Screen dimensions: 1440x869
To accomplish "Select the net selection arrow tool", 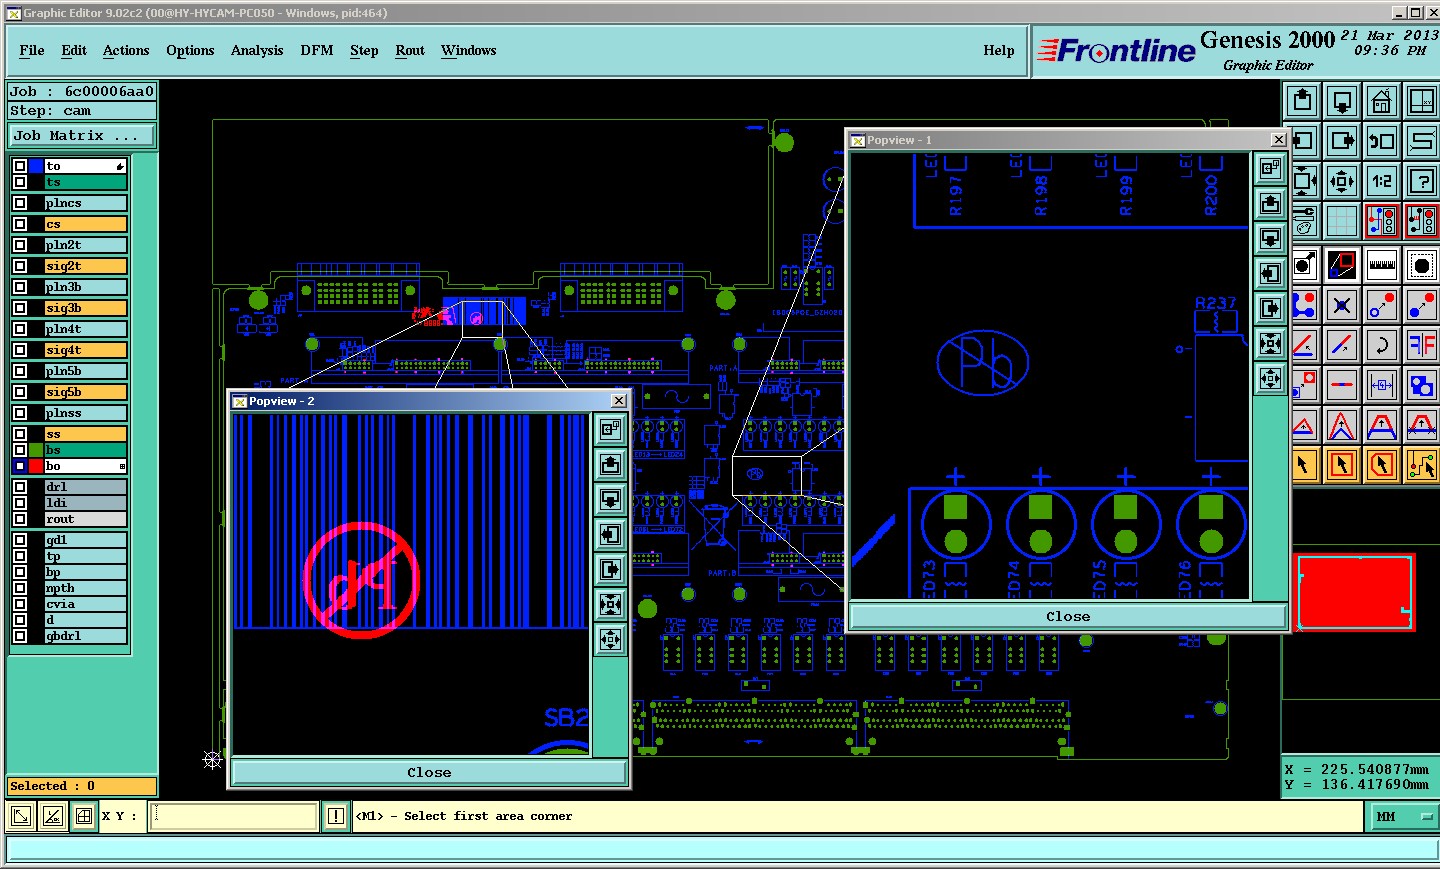I will 1422,465.
